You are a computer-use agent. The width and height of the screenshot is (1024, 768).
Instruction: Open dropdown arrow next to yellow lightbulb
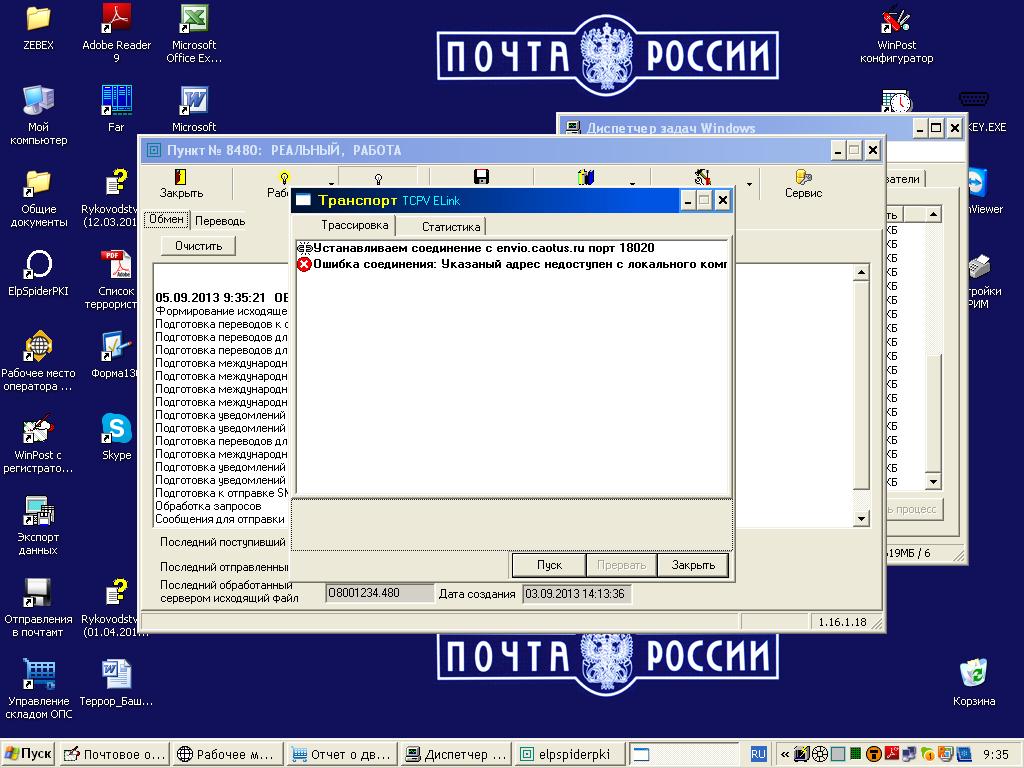point(331,184)
